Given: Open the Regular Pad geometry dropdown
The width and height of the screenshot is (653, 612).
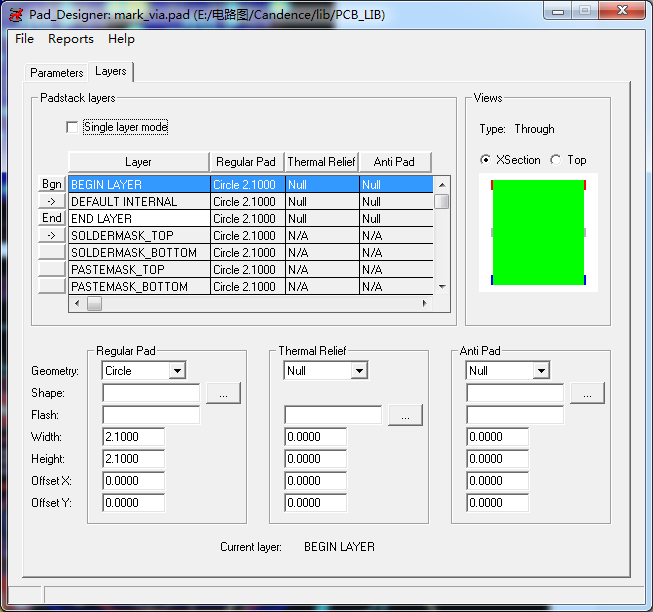Looking at the screenshot, I should coord(177,371).
